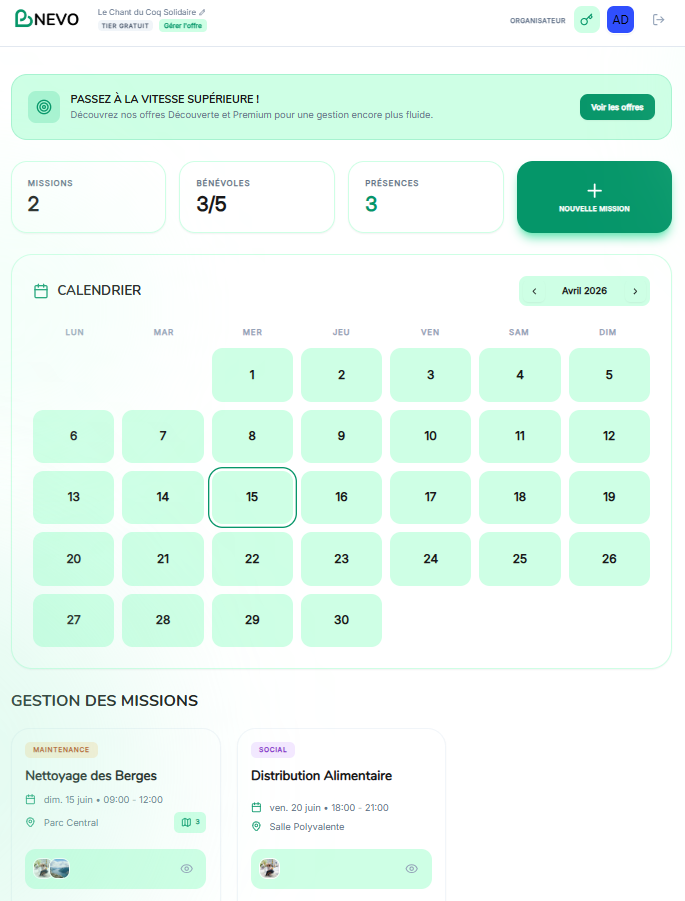The width and height of the screenshot is (685, 901).
Task: Click the pencil icon beside the organization name
Action: tap(202, 12)
